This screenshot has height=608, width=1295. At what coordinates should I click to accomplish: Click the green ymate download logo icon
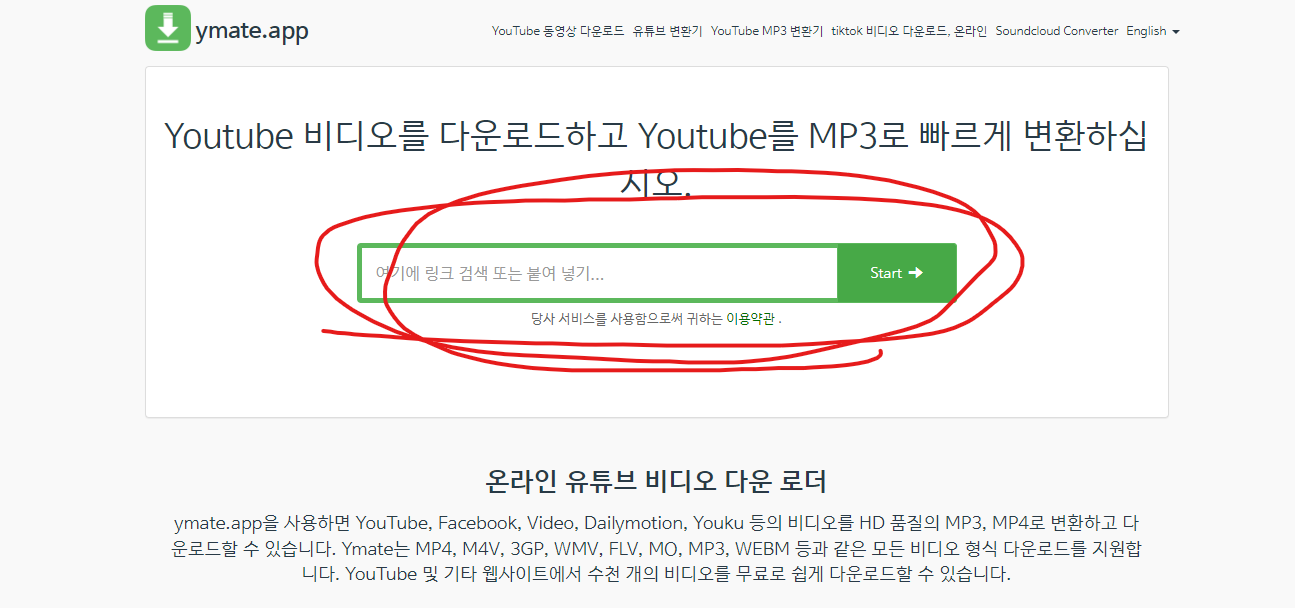tap(168, 28)
